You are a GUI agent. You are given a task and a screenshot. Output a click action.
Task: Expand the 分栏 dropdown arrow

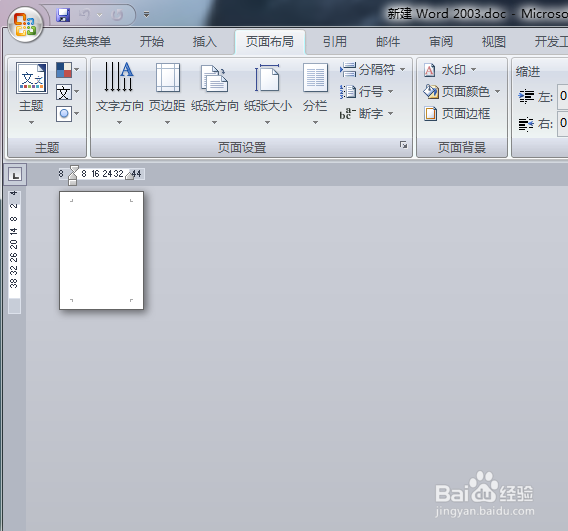316,122
